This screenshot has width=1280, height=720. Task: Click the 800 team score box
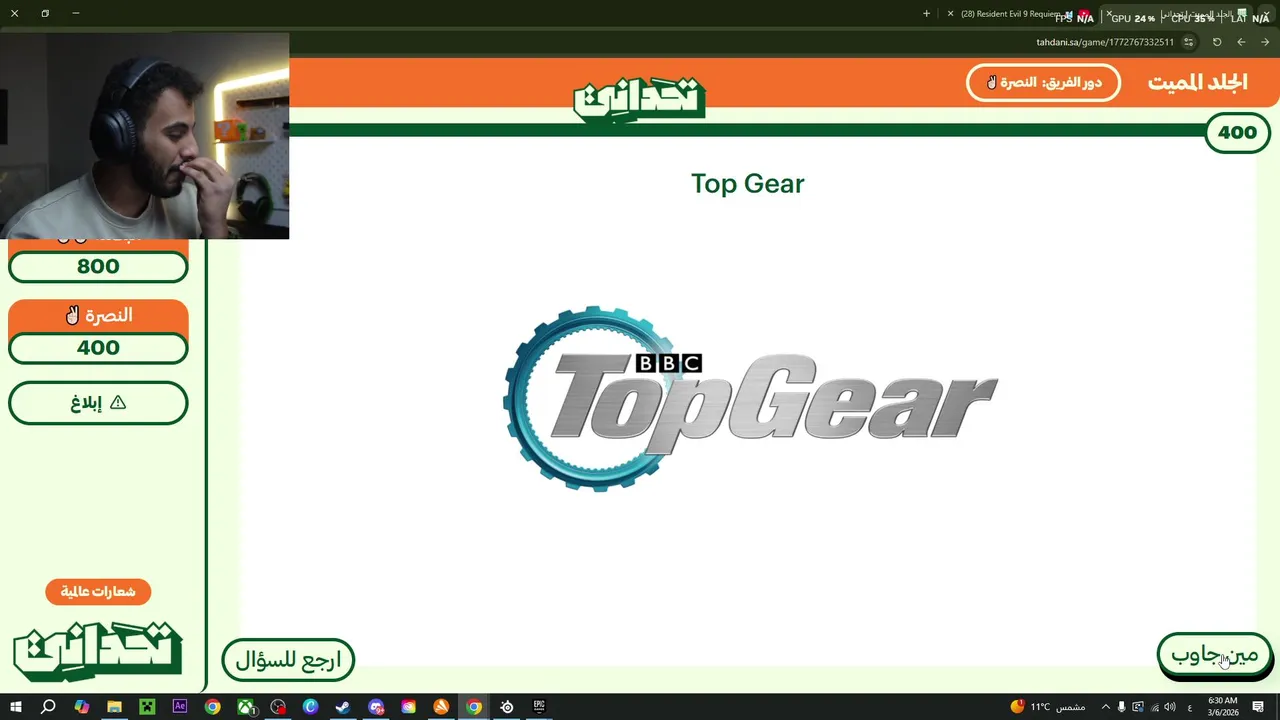(x=98, y=267)
